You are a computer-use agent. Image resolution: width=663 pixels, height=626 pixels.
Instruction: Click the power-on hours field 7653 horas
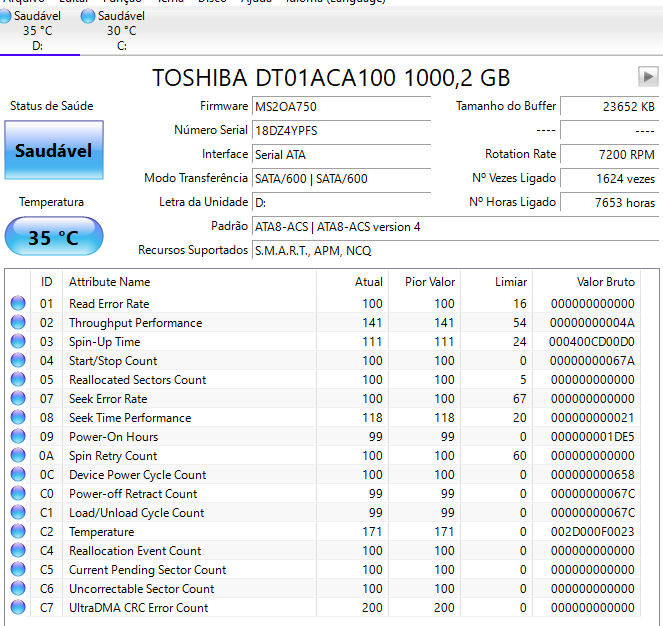[x=610, y=203]
